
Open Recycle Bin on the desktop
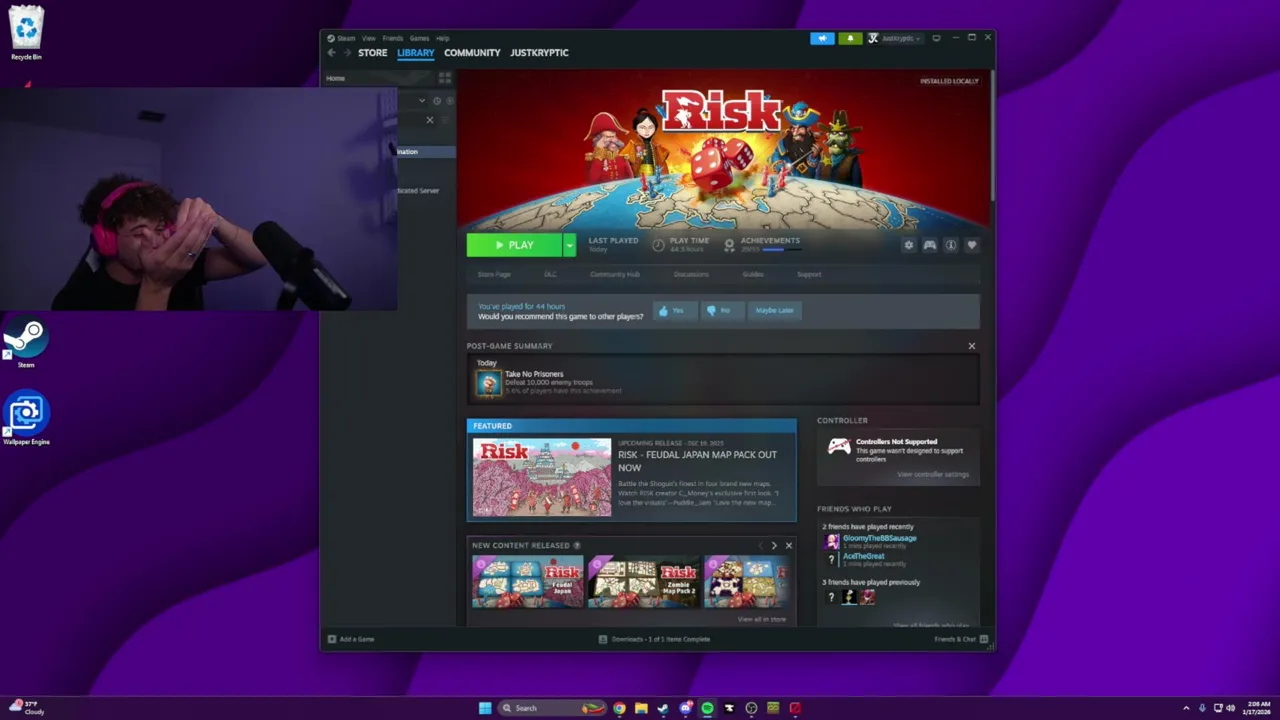point(26,32)
